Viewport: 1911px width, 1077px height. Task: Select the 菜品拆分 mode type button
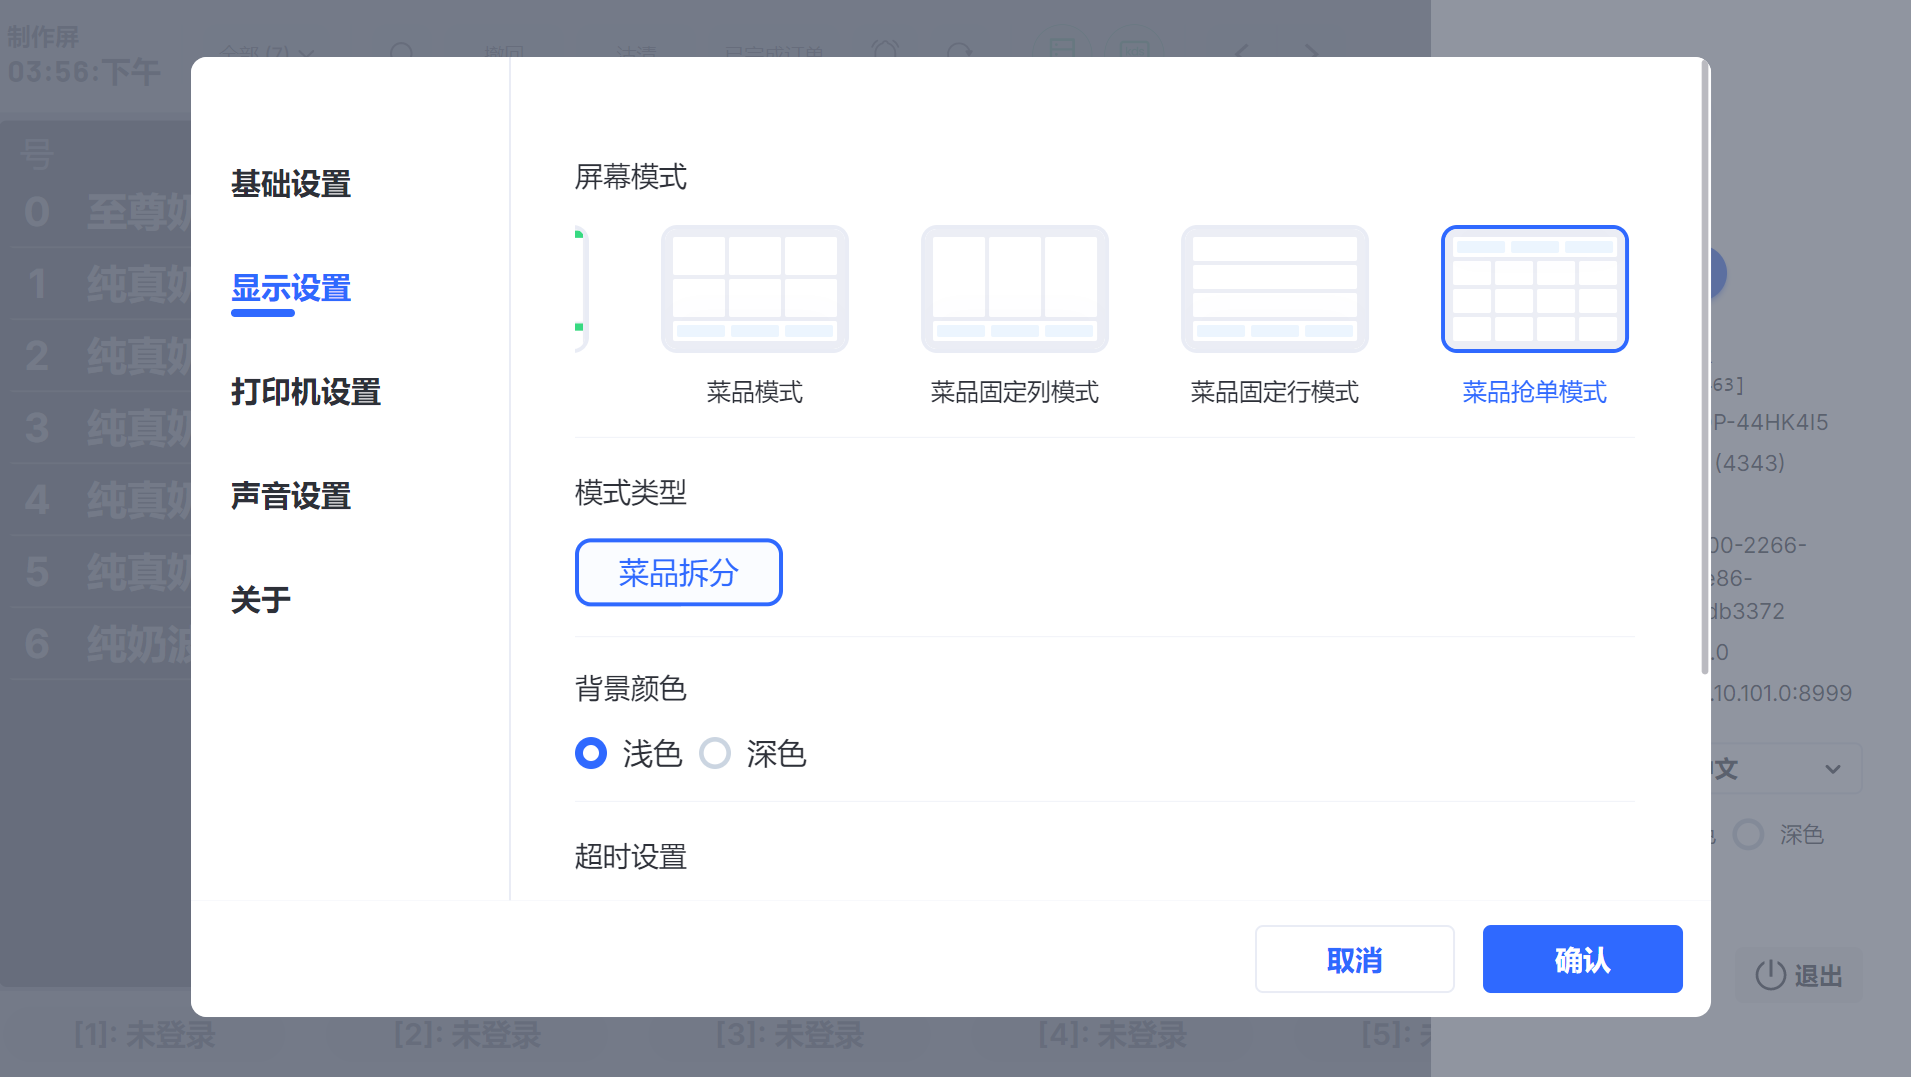(679, 573)
